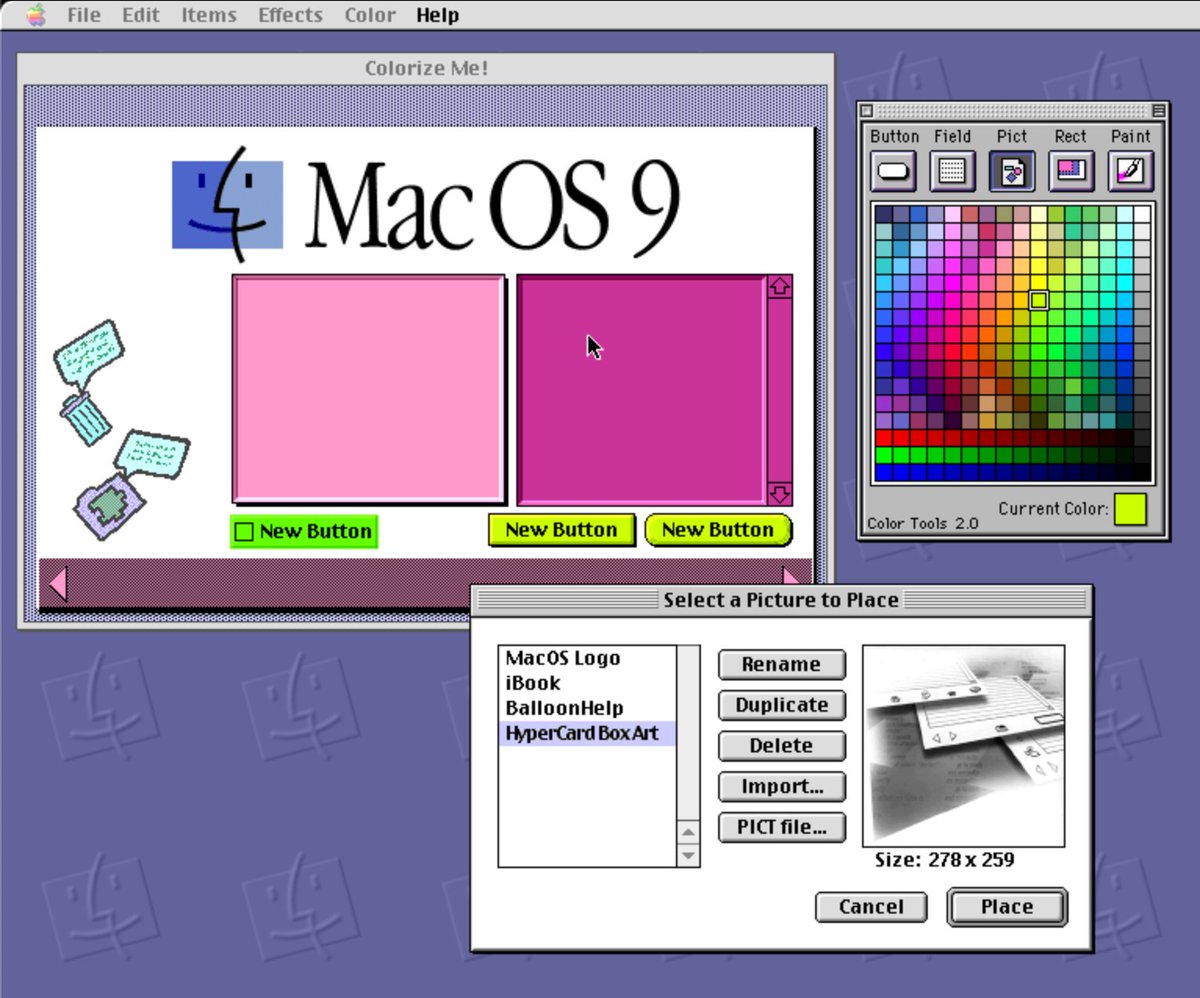Select HyperCard Box Art in picture list
The height and width of the screenshot is (998, 1200).
tap(587, 733)
